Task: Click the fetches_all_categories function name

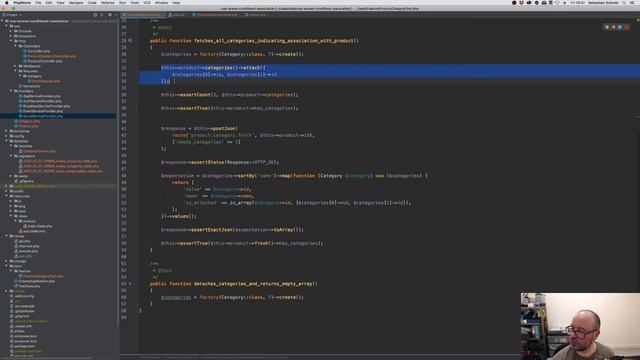Action: 276,40
